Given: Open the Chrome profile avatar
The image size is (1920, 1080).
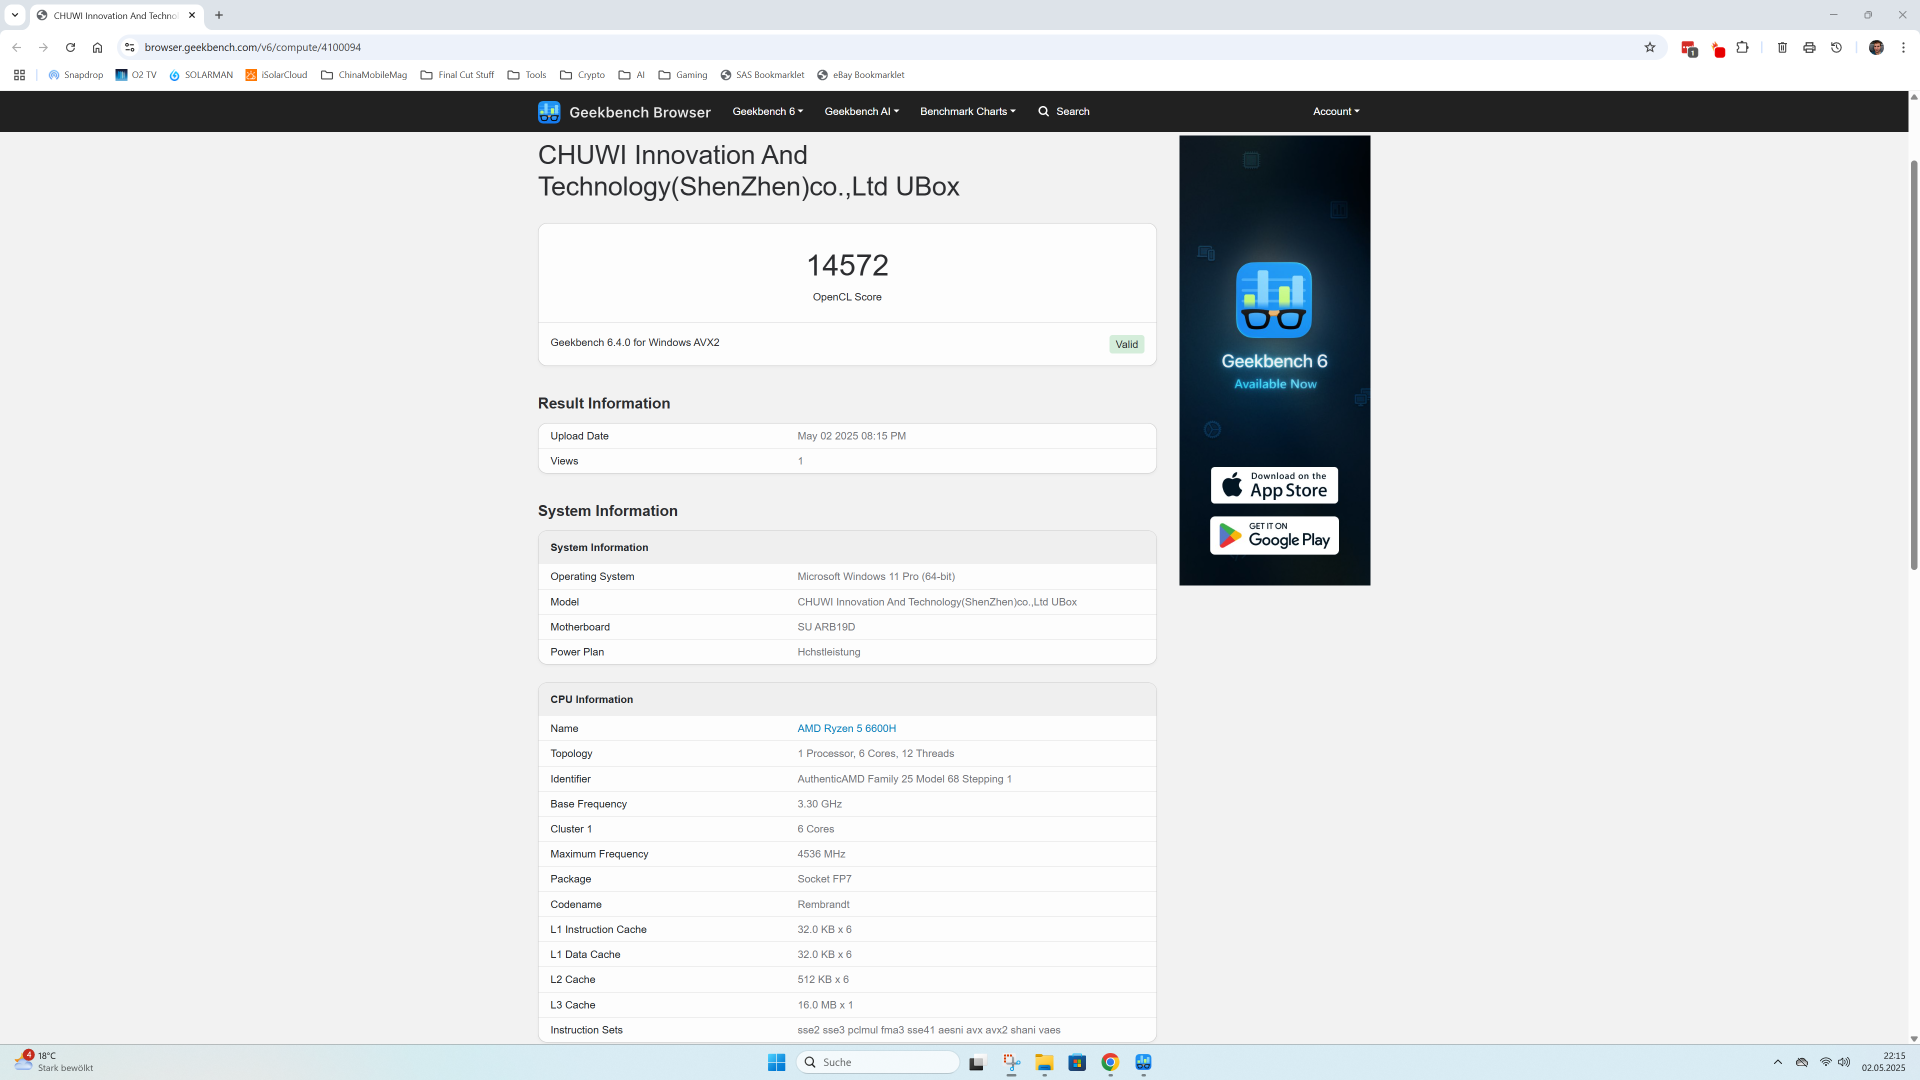Looking at the screenshot, I should (1876, 47).
